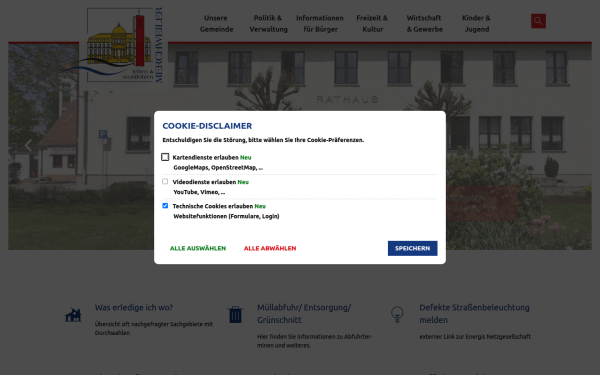Screen dimensions: 600x375
Task: Open the 'Wirtschaft & Gewerbe' menu
Action: 424,23
